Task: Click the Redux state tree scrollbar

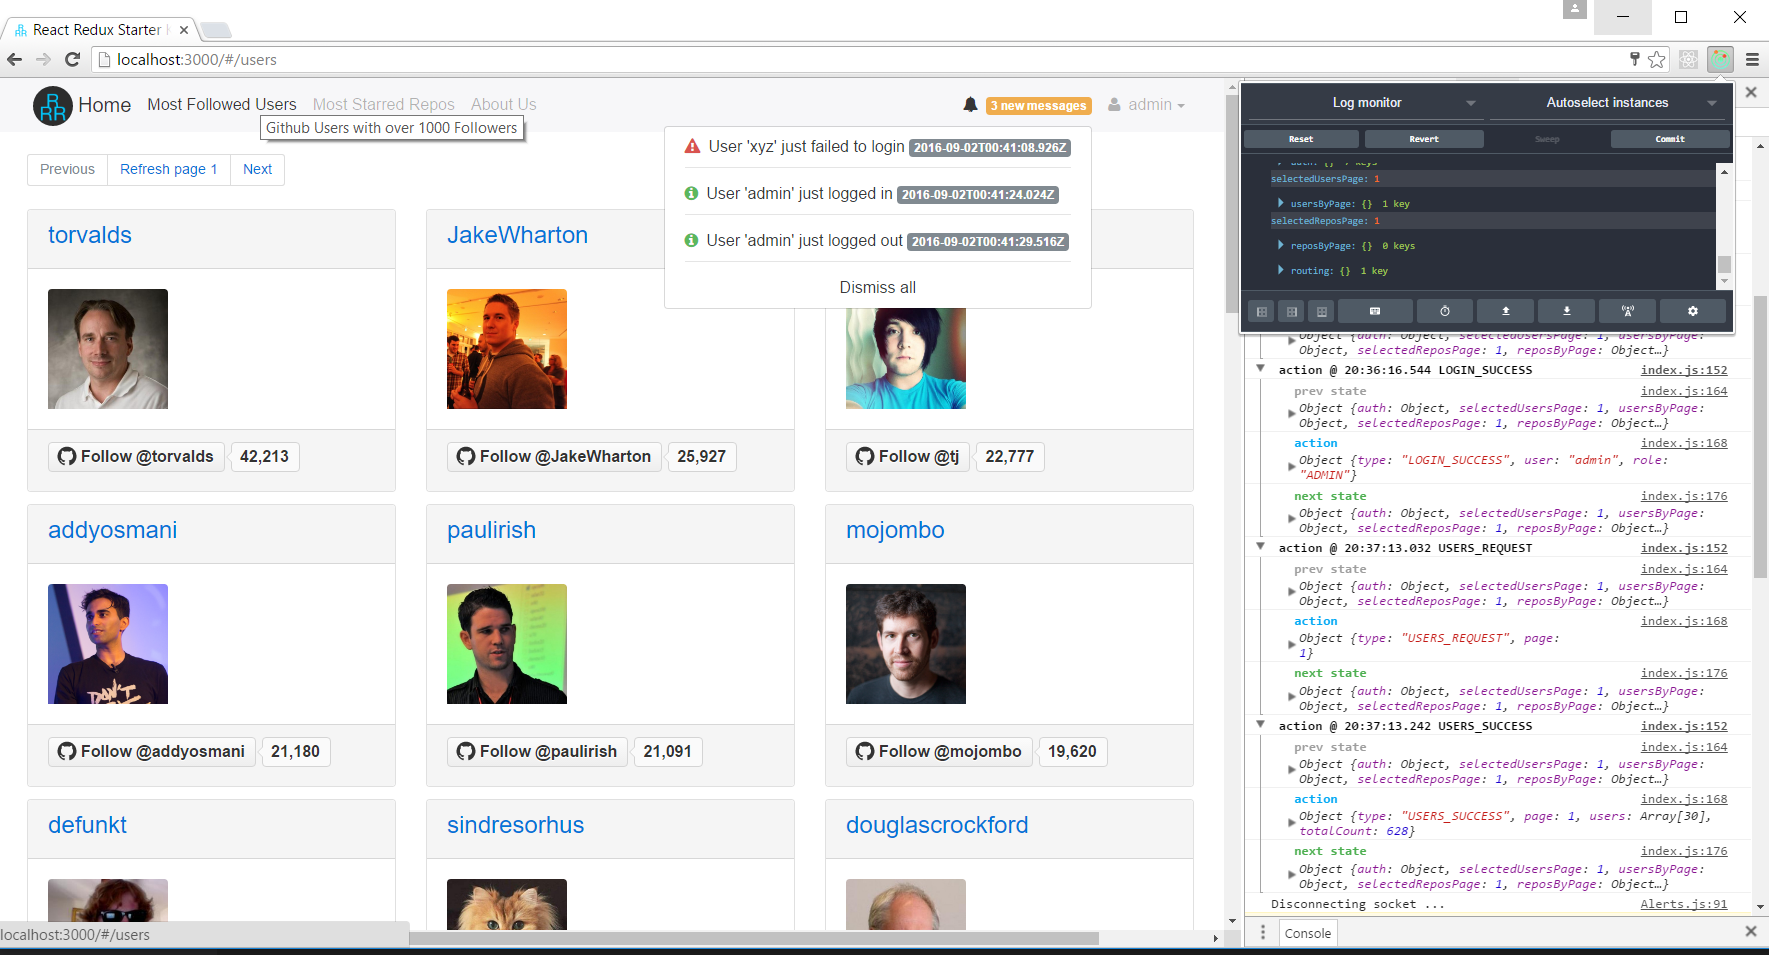Action: [1724, 264]
